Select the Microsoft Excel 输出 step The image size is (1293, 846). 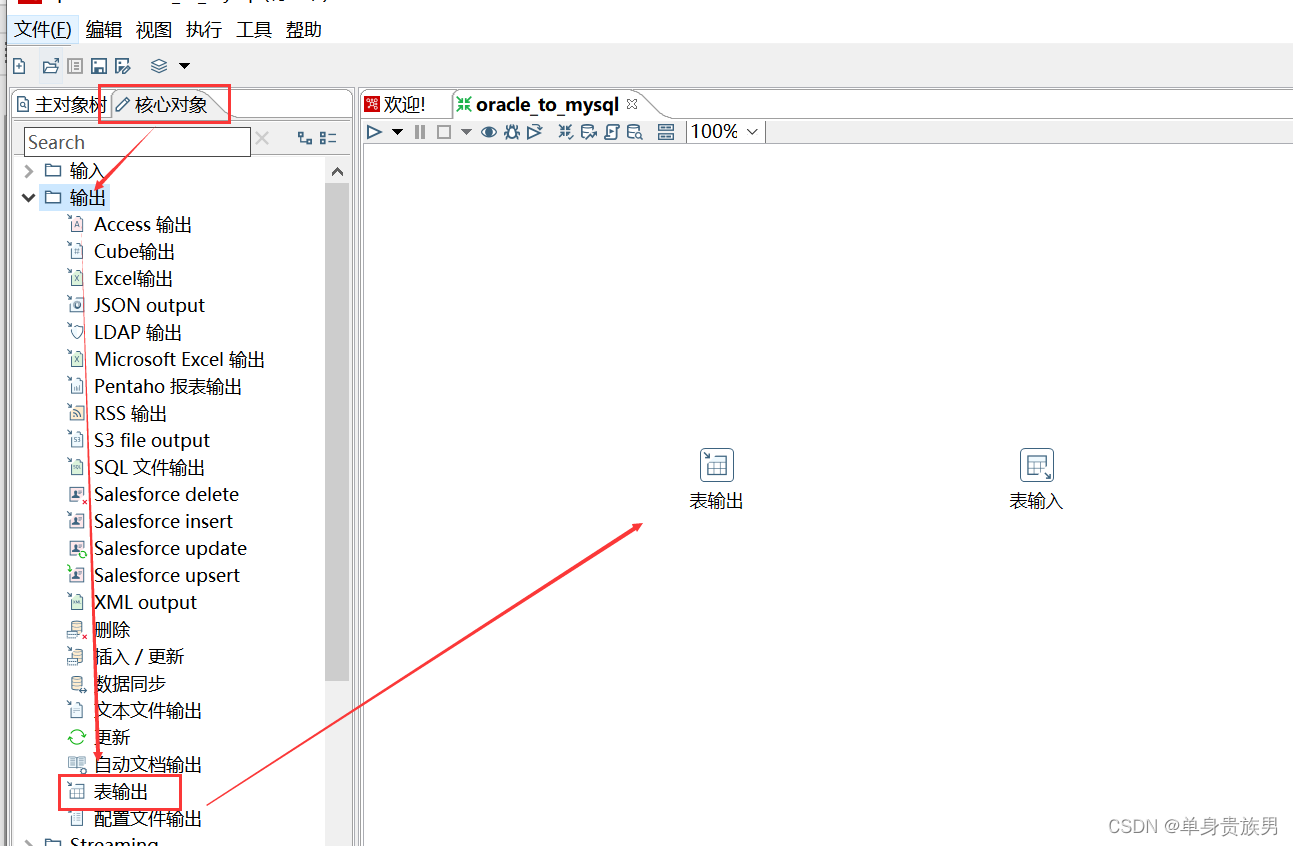(x=180, y=360)
